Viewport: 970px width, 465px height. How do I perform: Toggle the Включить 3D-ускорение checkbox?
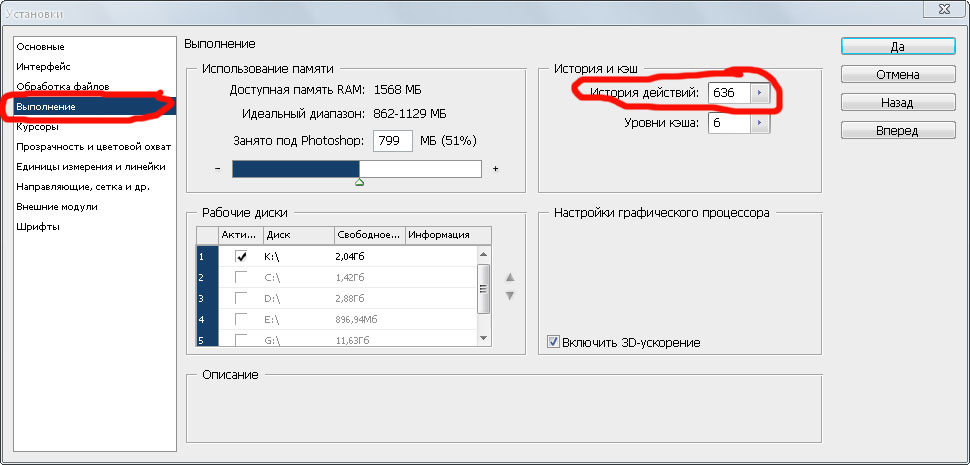tap(553, 343)
